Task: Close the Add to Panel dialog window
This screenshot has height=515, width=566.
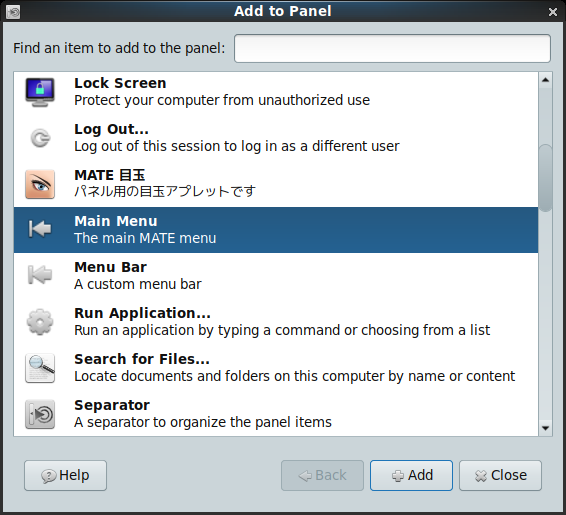Action: pyautogui.click(x=553, y=12)
